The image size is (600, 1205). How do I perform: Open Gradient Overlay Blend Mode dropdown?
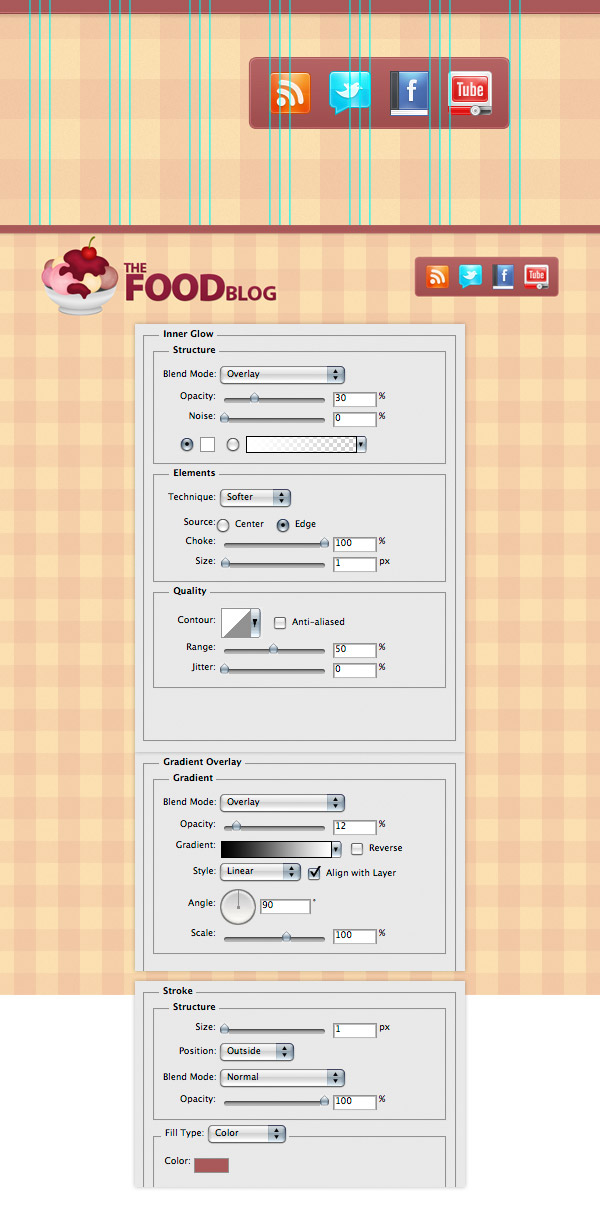282,802
